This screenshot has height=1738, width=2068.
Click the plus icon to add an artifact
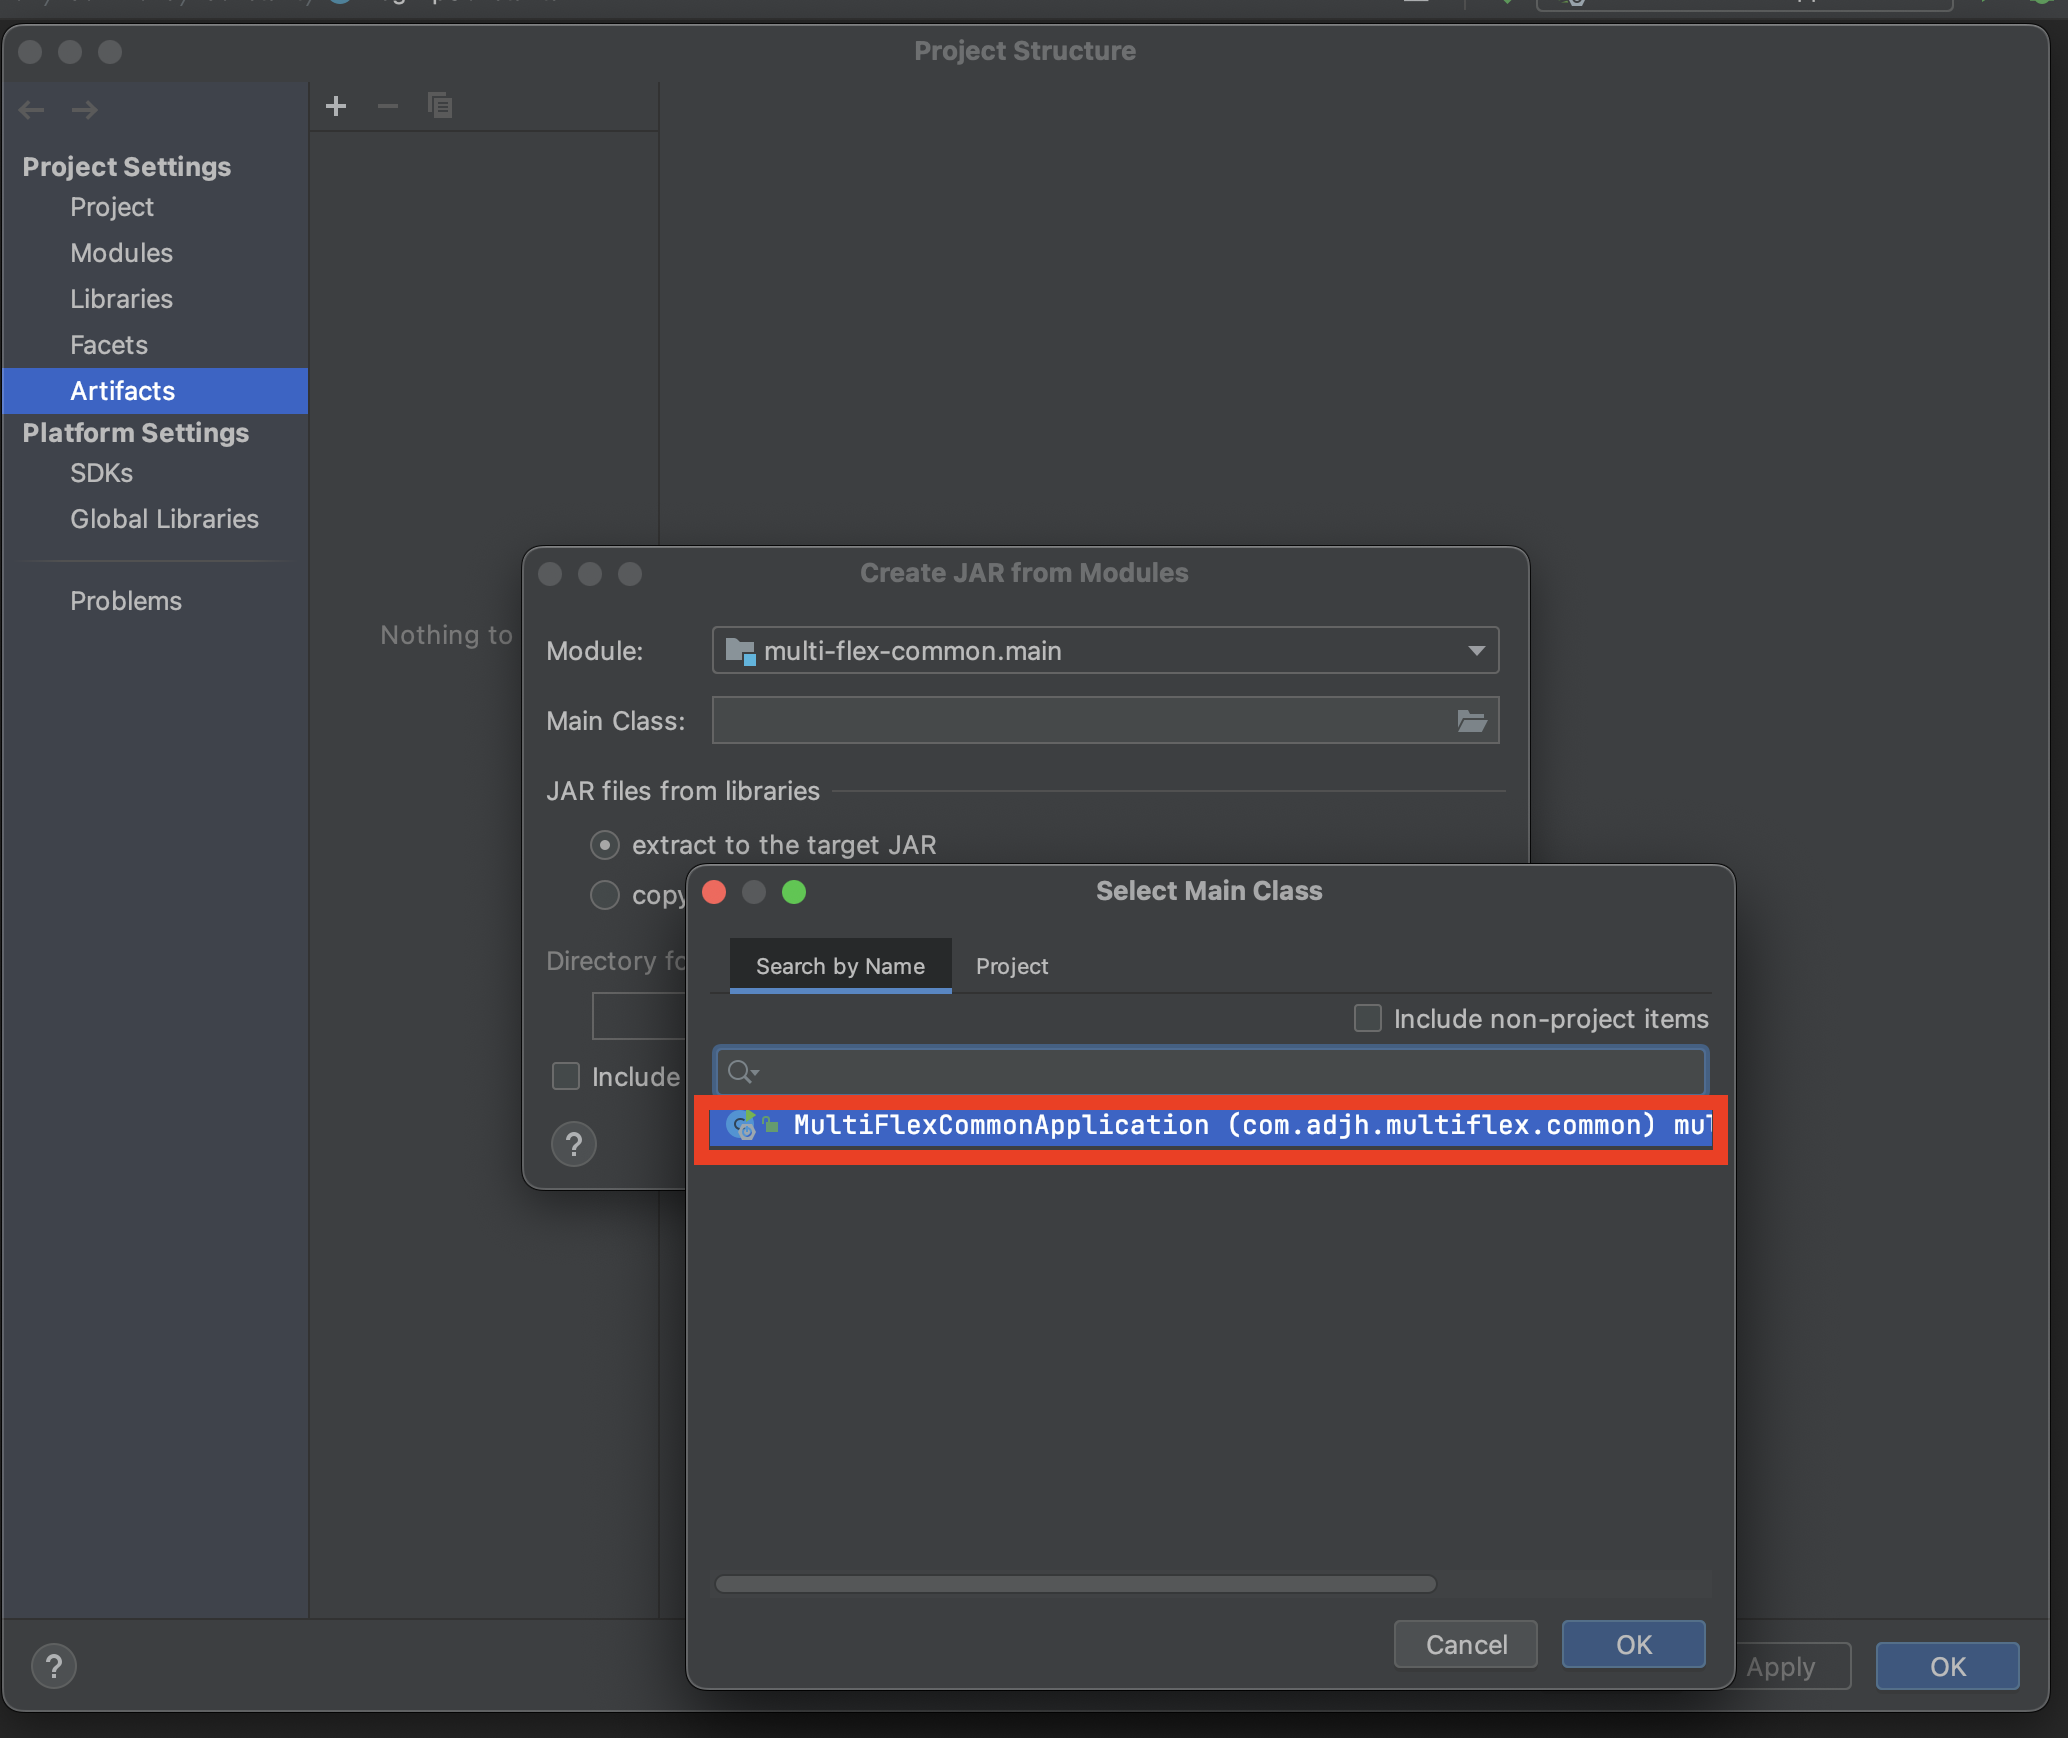[336, 106]
